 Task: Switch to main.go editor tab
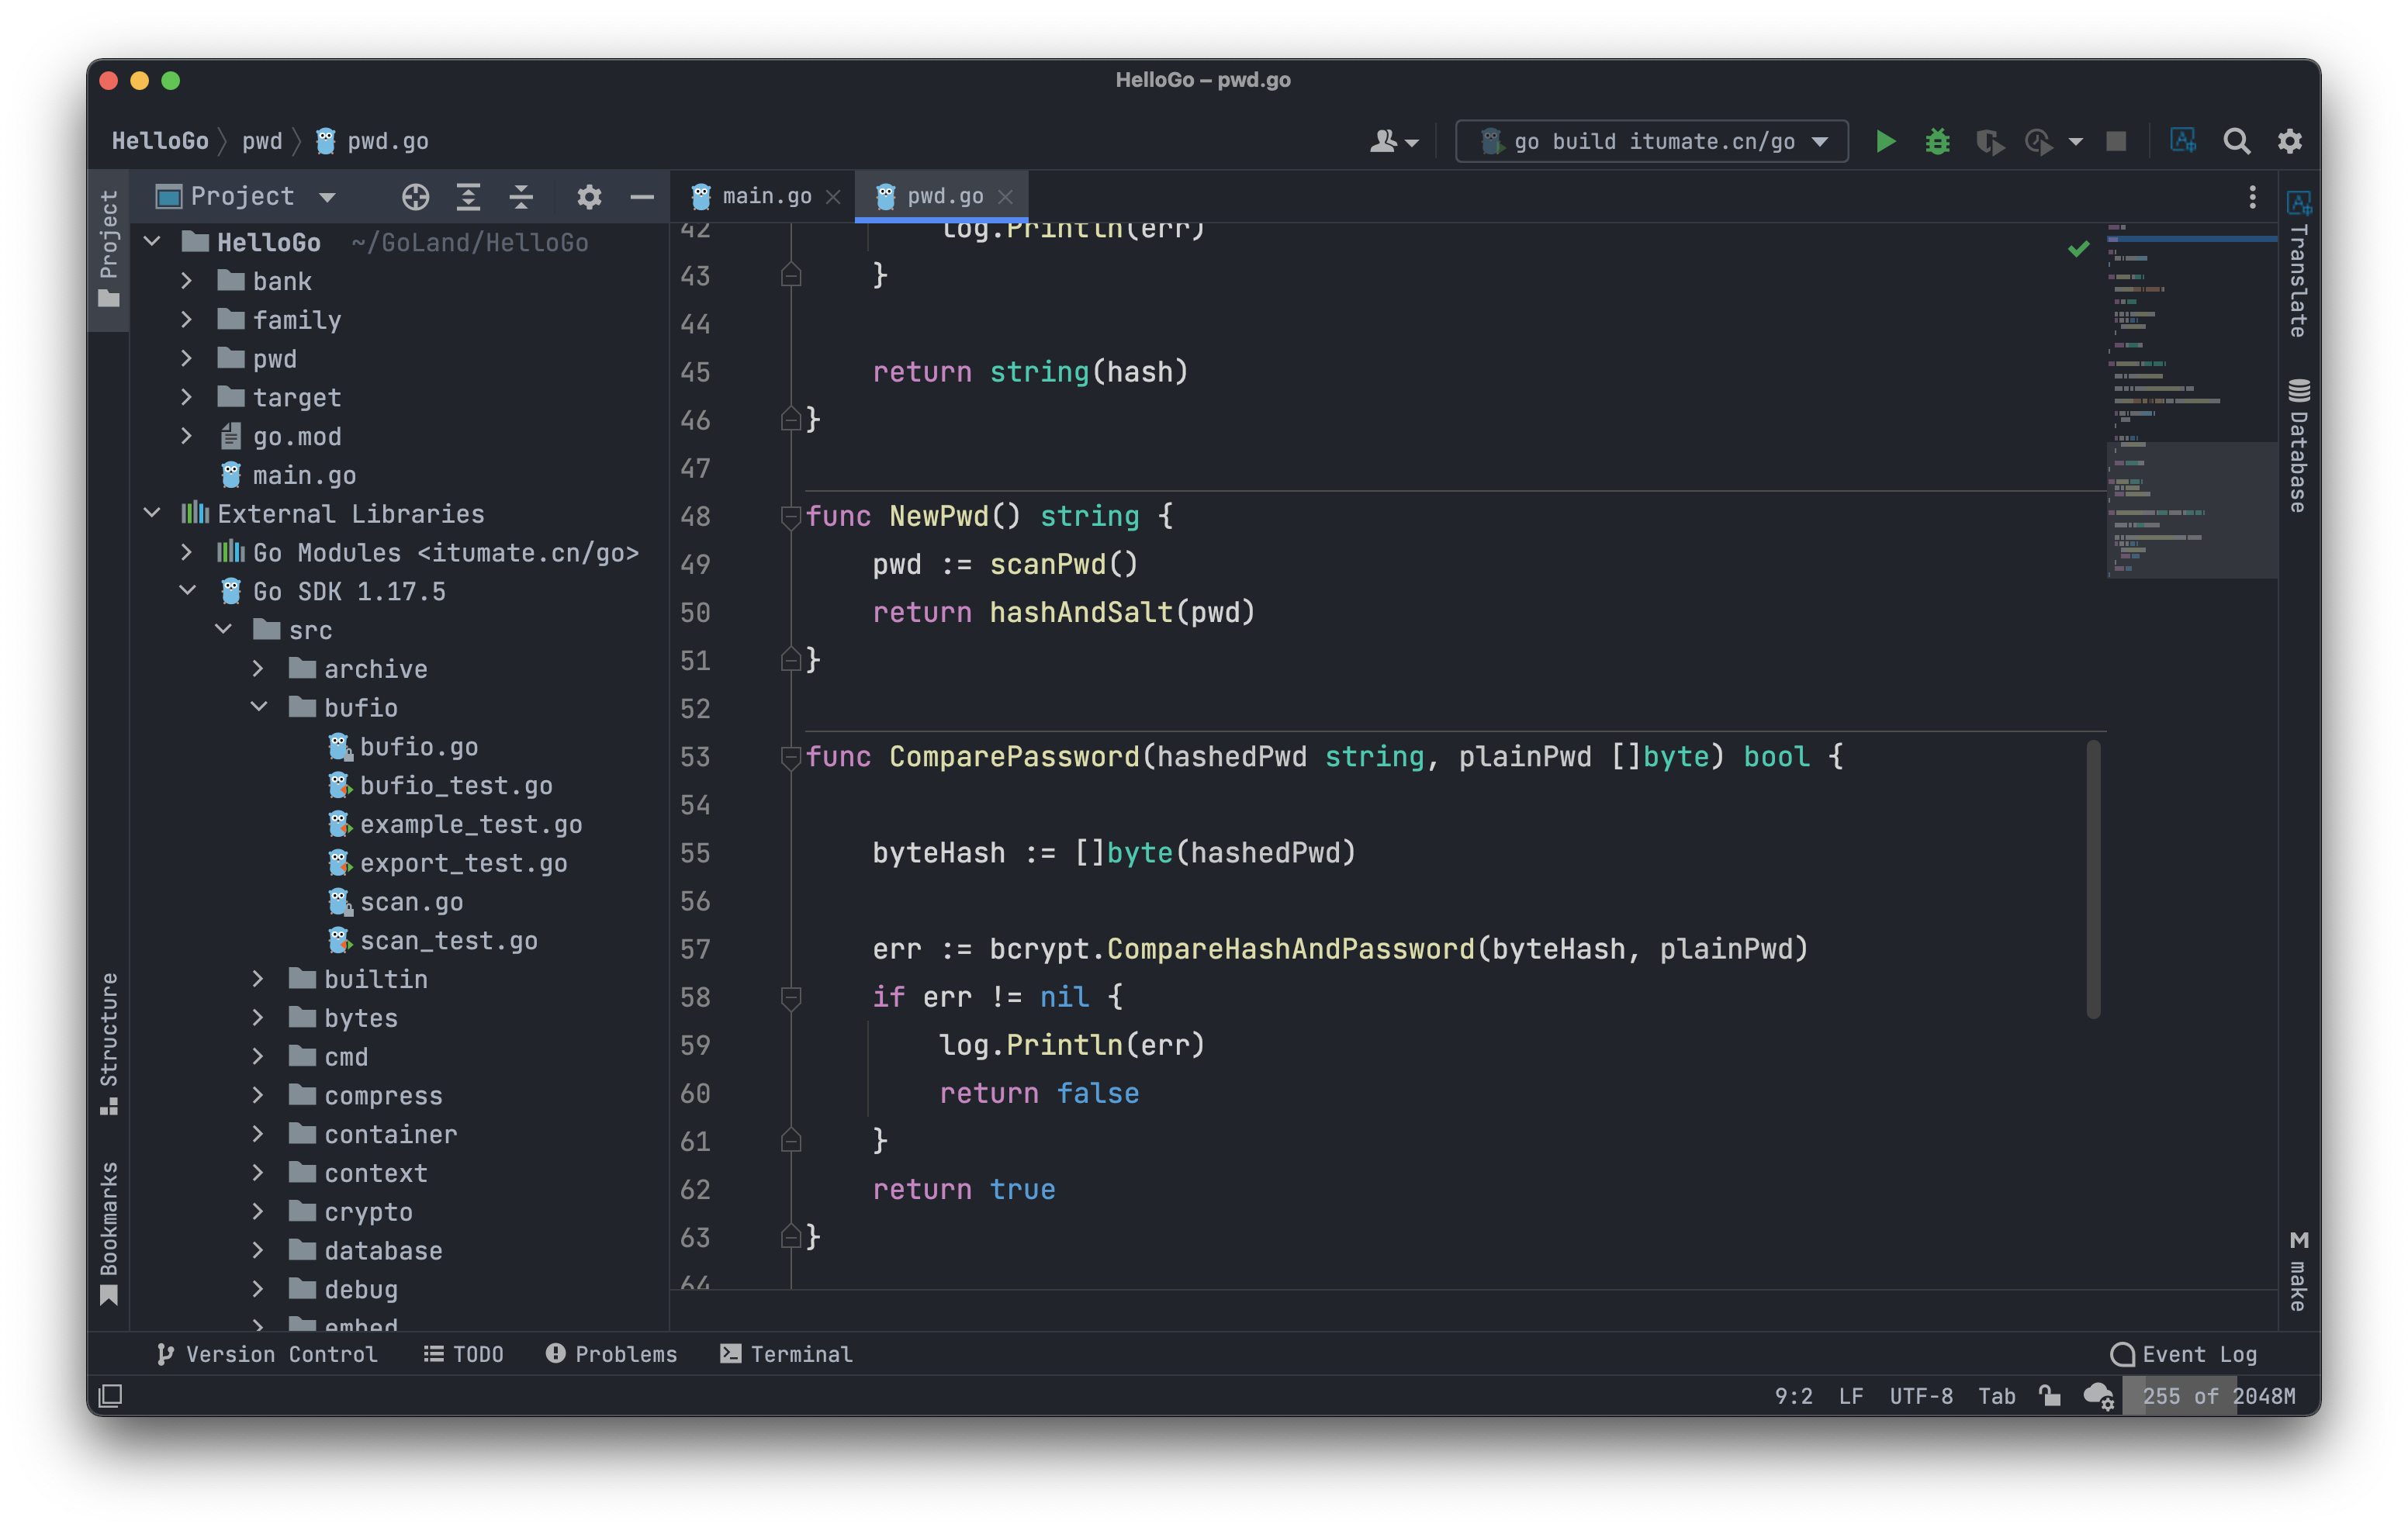pyautogui.click(x=766, y=196)
